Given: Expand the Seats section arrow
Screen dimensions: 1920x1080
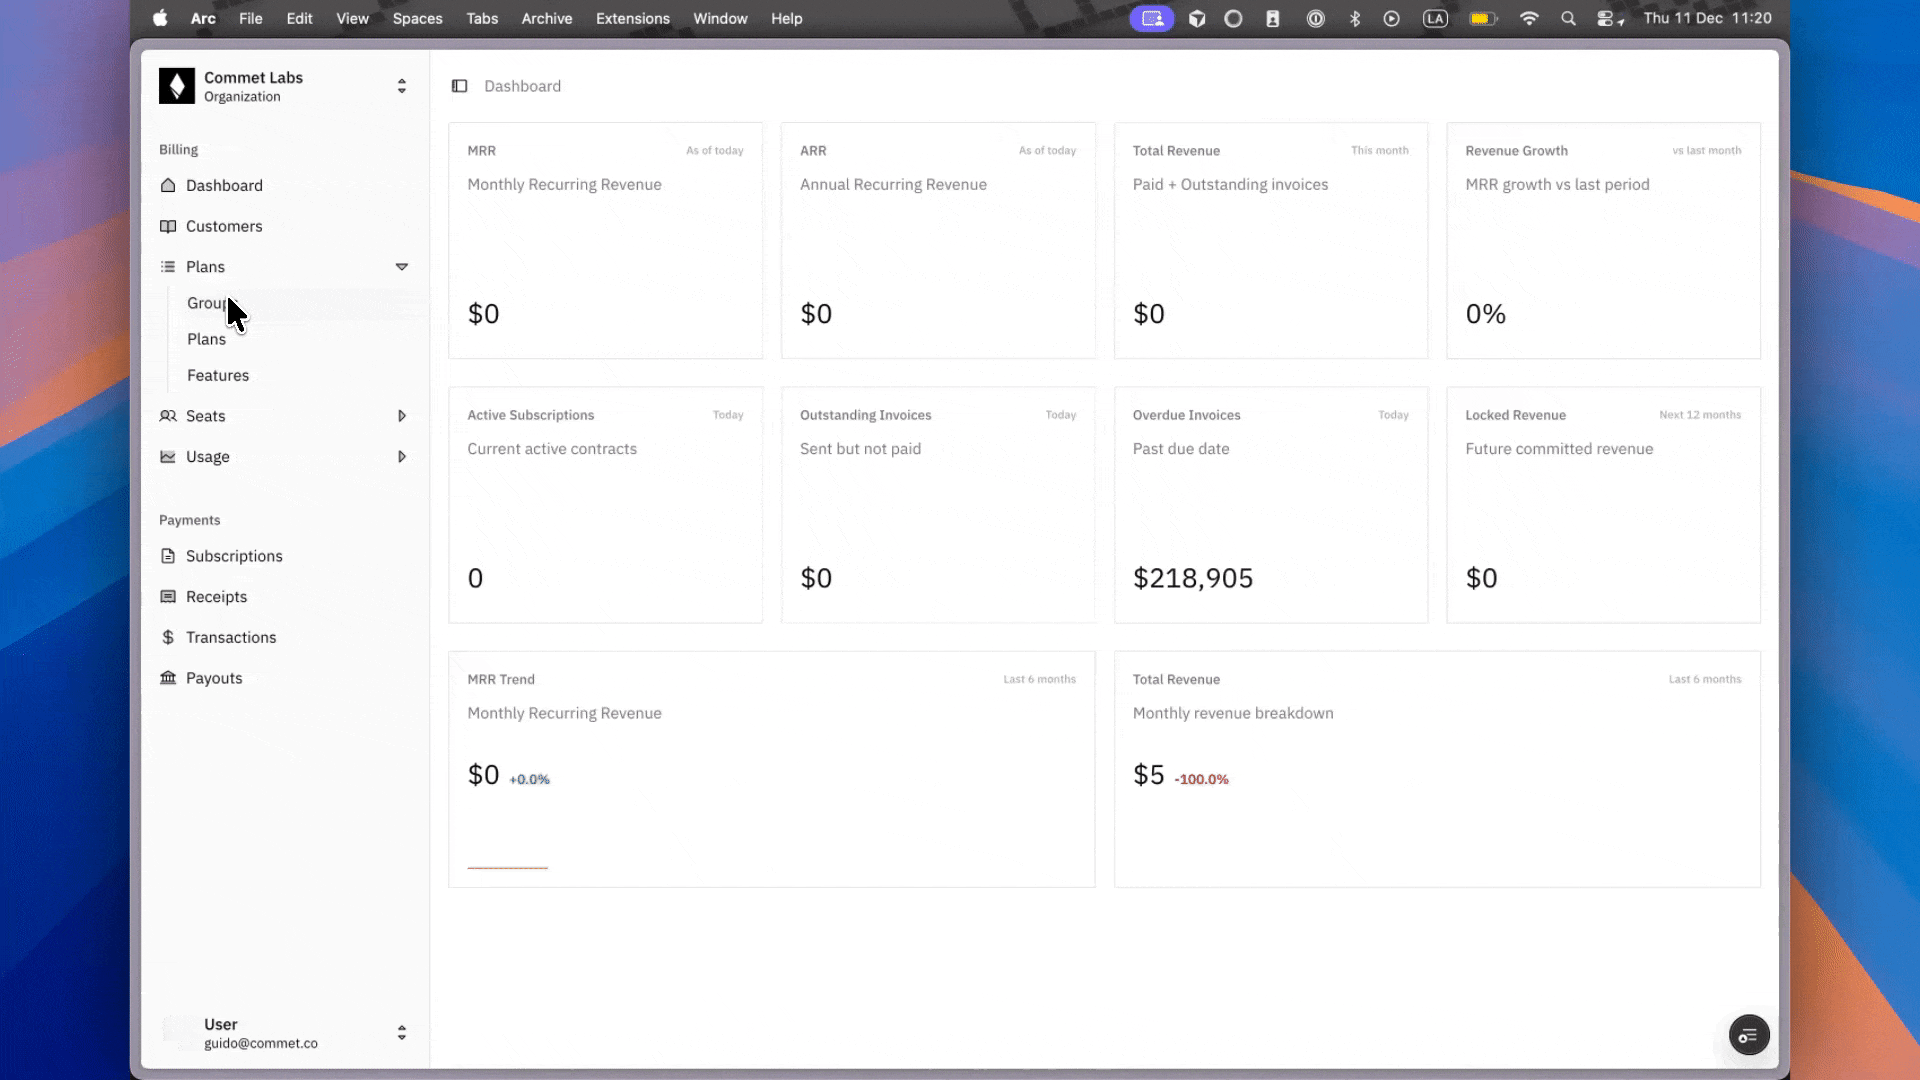Looking at the screenshot, I should coord(402,416).
